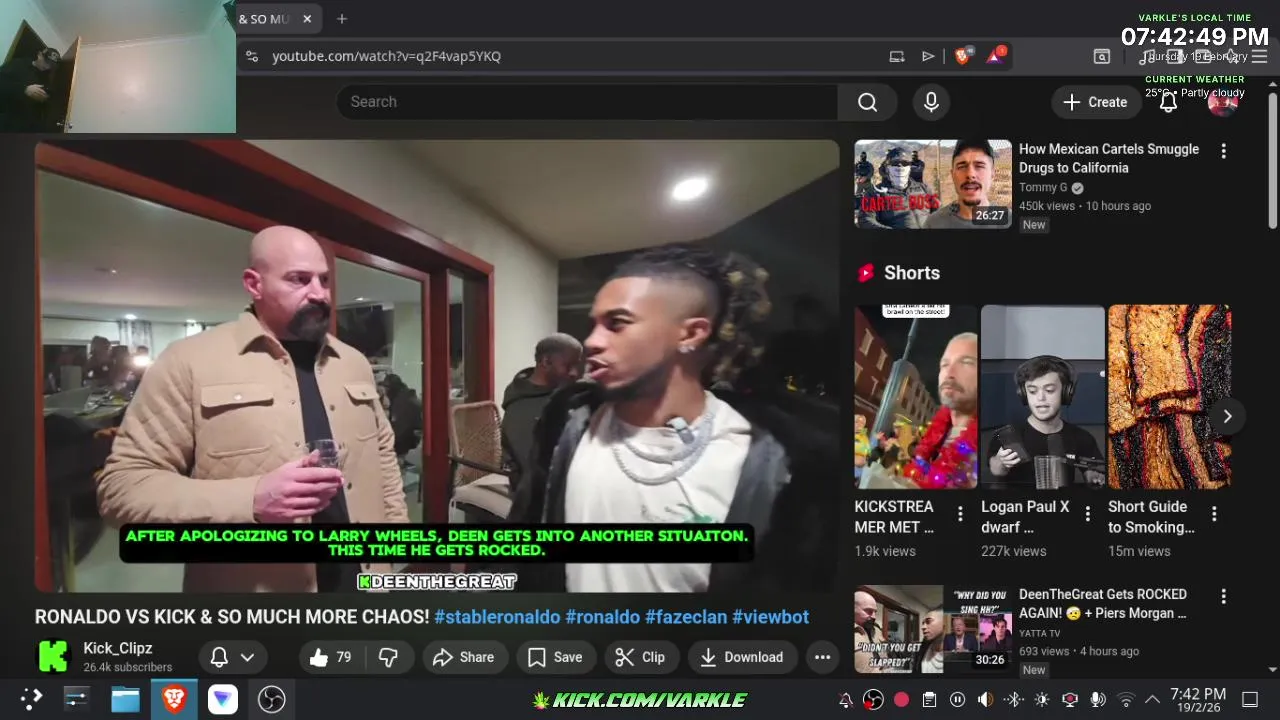Open file manager folder in taskbar
This screenshot has height=720, width=1280.
125,699
